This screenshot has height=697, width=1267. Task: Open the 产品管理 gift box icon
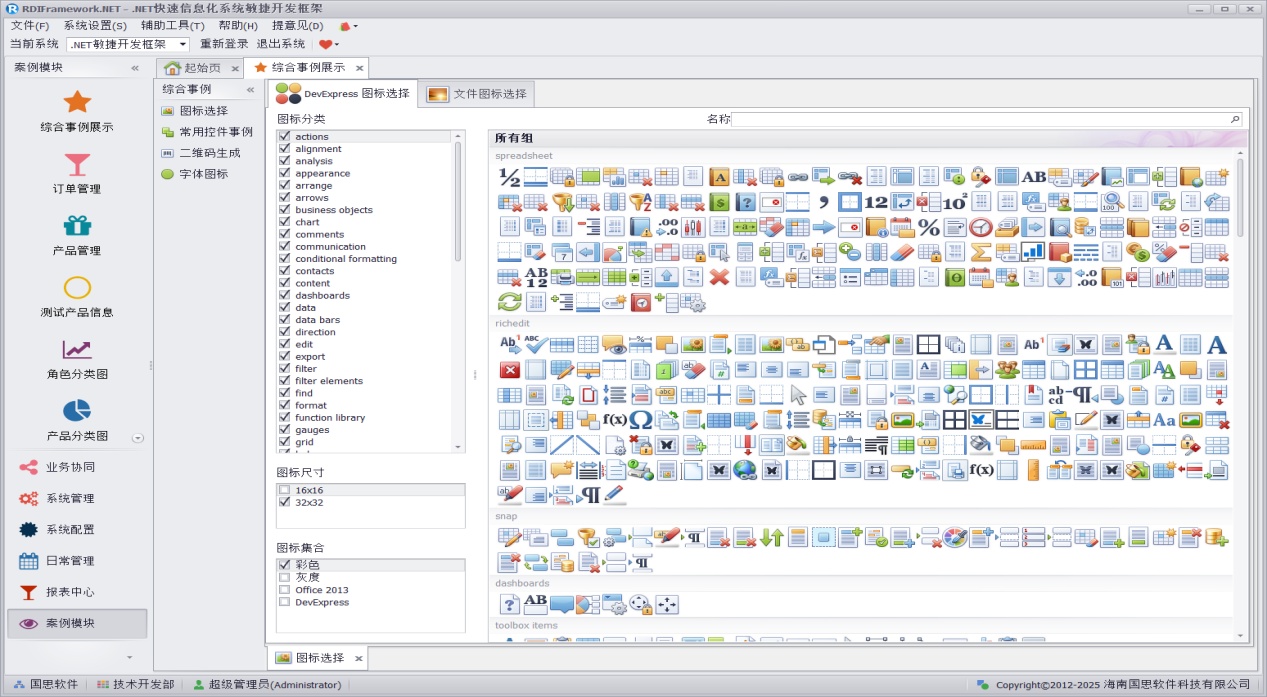[77, 225]
